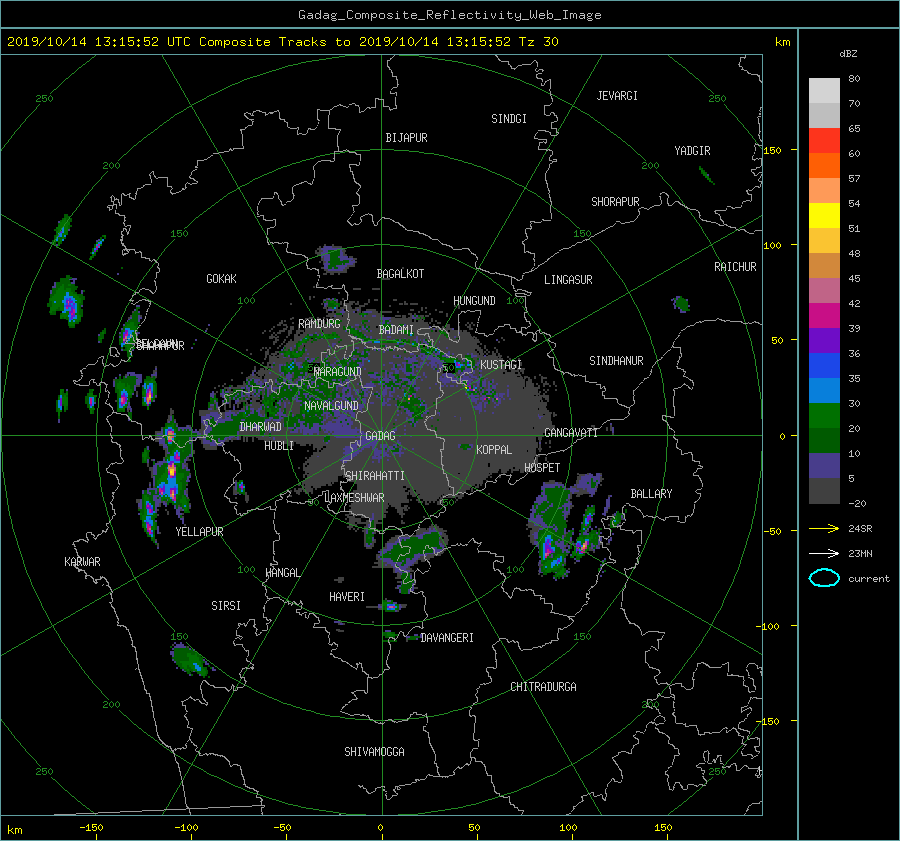Click the HUNGUND town label
Viewport: 900px width, 841px height.
(474, 301)
